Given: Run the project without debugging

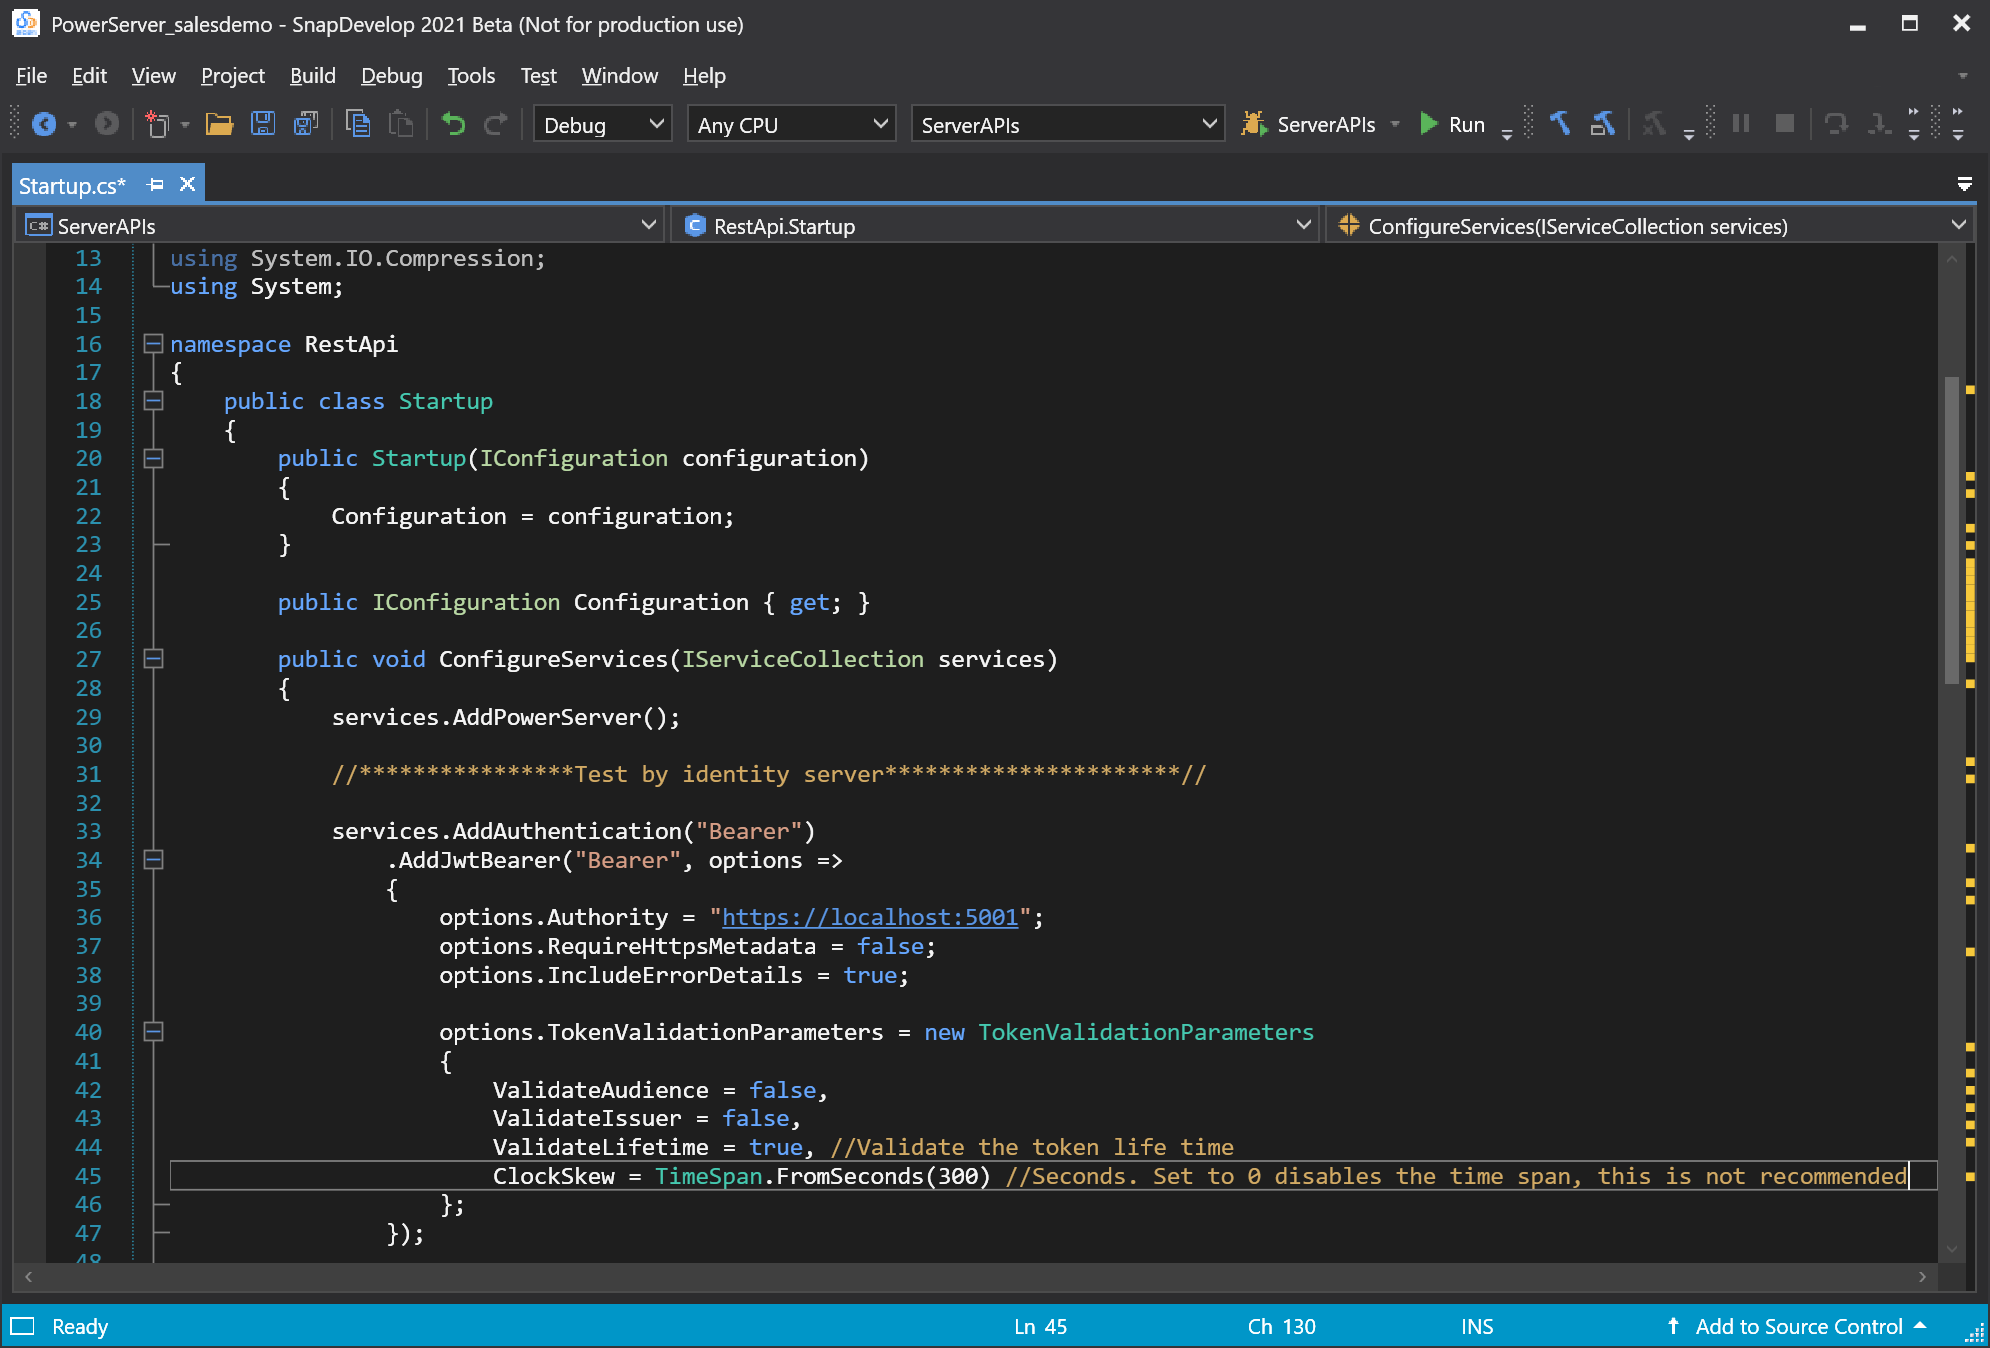Looking at the screenshot, I should (x=1453, y=124).
